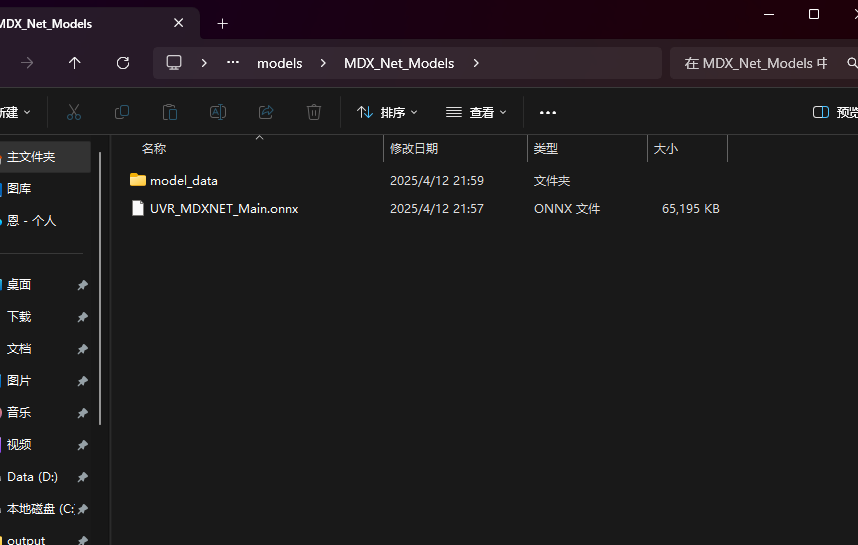Toggle the 预览 preview pane button
858x545 pixels.
tap(836, 113)
